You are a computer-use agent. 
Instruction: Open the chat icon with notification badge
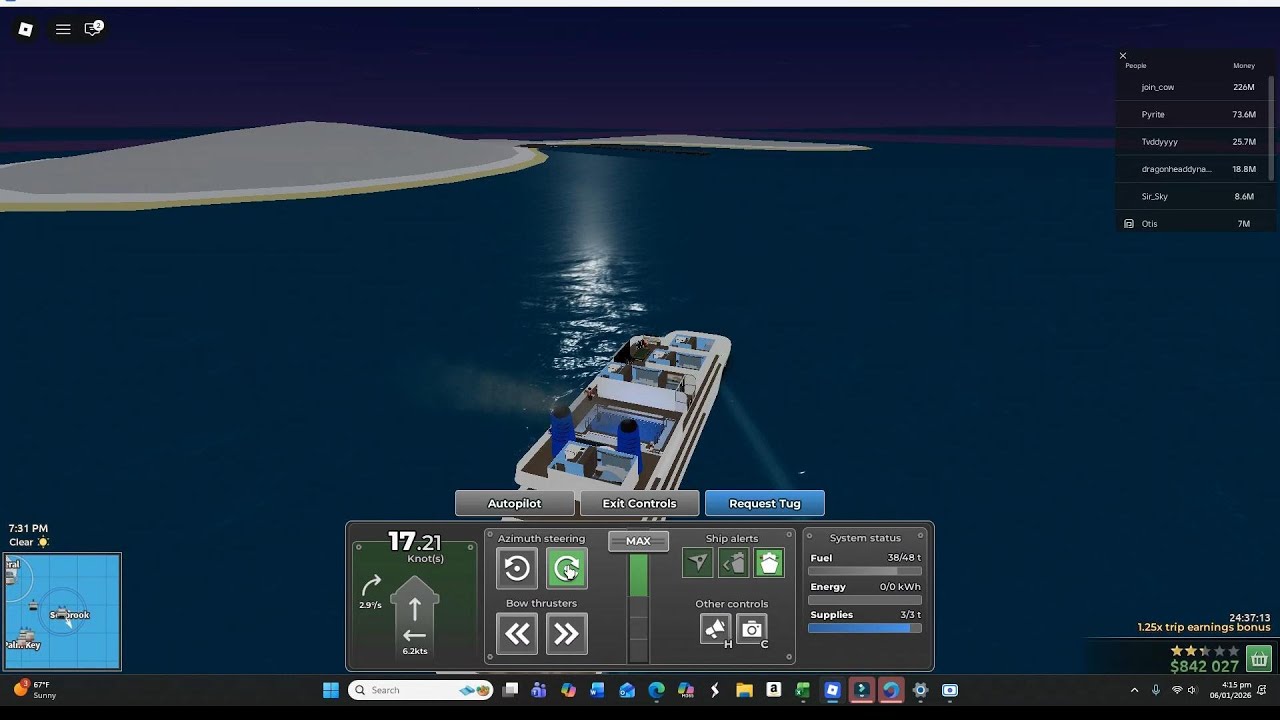click(x=93, y=29)
